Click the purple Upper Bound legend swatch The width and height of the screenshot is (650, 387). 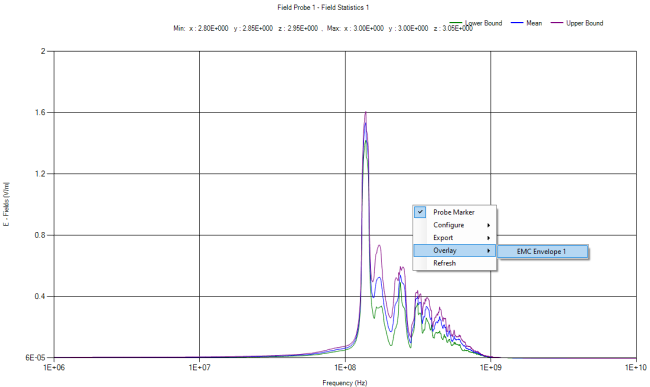[x=557, y=23]
